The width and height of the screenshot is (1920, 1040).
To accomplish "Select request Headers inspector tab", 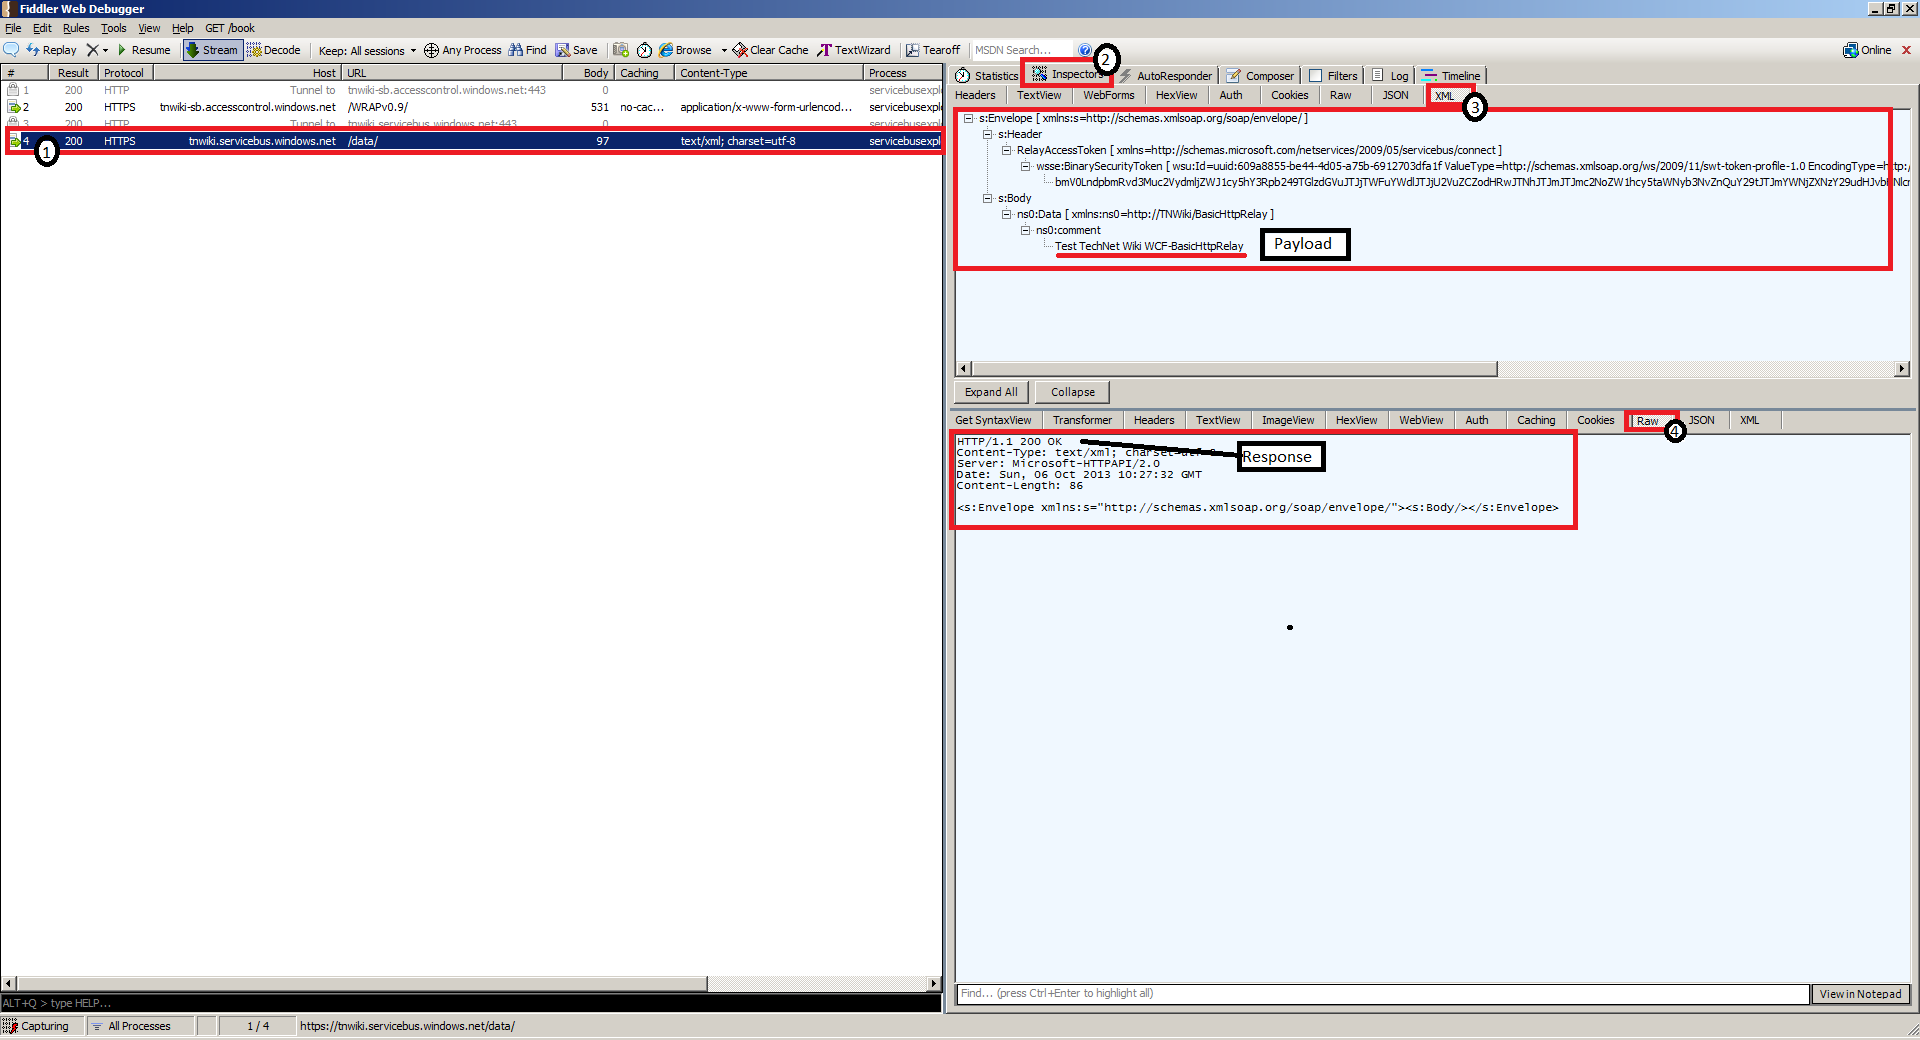I will pyautogui.click(x=975, y=95).
